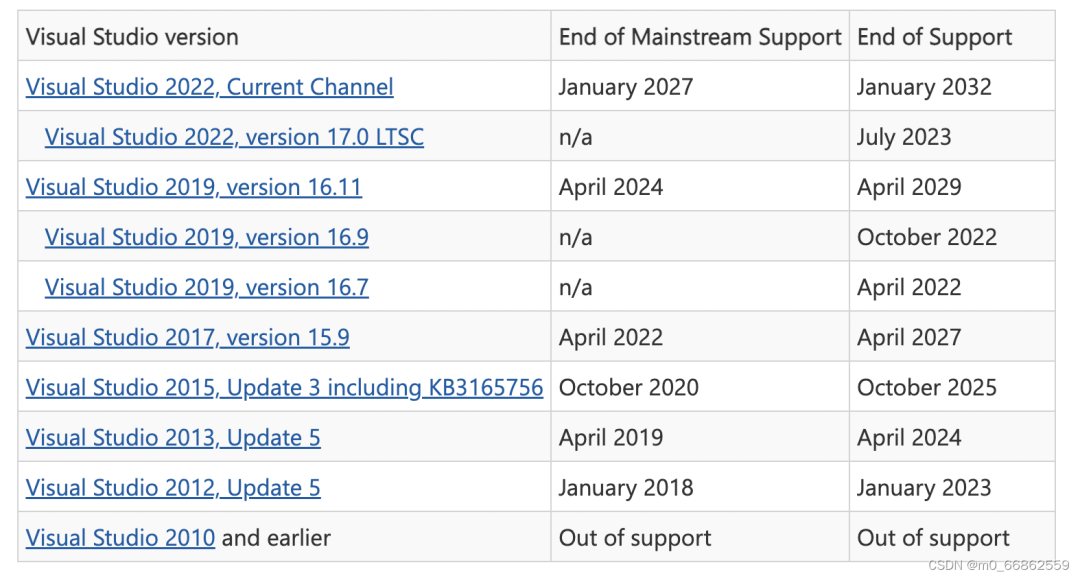
Task: Select the January 2027 mainstream support cell
Action: (x=625, y=87)
